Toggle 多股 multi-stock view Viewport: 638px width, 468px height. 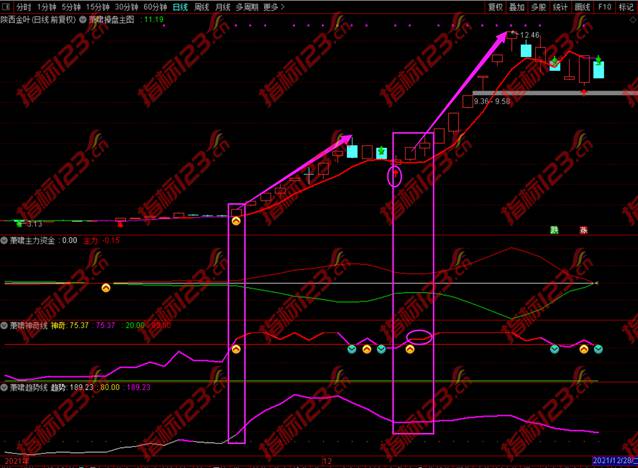pos(539,6)
